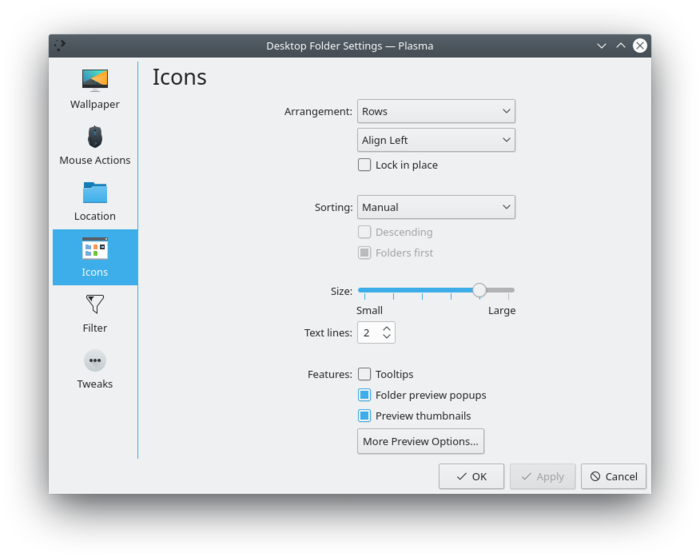The image size is (700, 557).
Task: Click the keep-above arrow in title bar
Action: tap(620, 45)
